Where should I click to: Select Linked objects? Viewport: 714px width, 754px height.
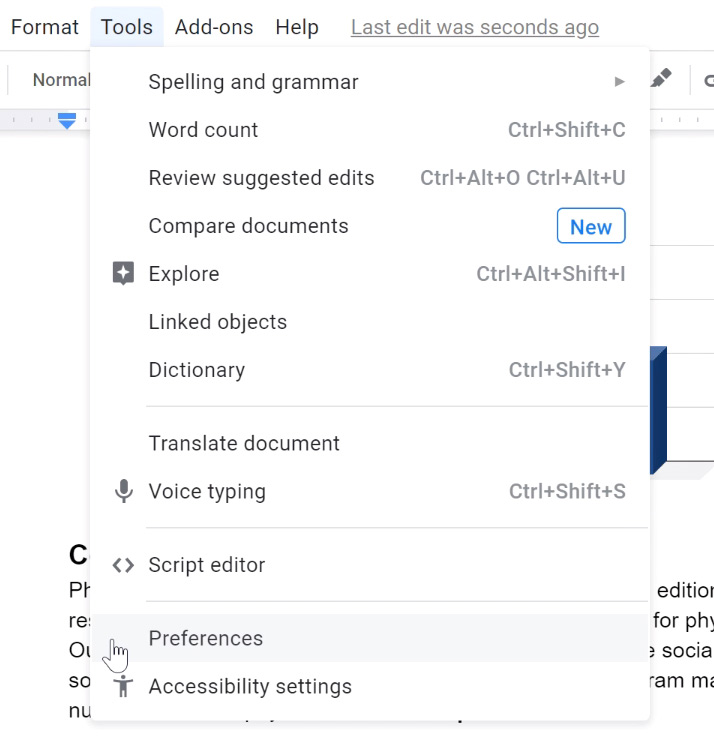pos(370,322)
